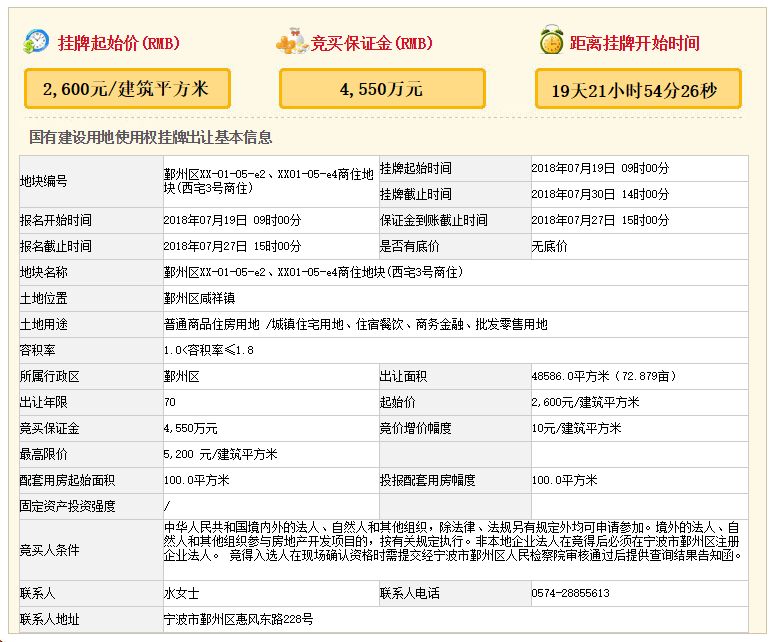This screenshot has width=773, height=642.
Task: Click the date value beside 报名开始时间
Action: click(x=232, y=220)
